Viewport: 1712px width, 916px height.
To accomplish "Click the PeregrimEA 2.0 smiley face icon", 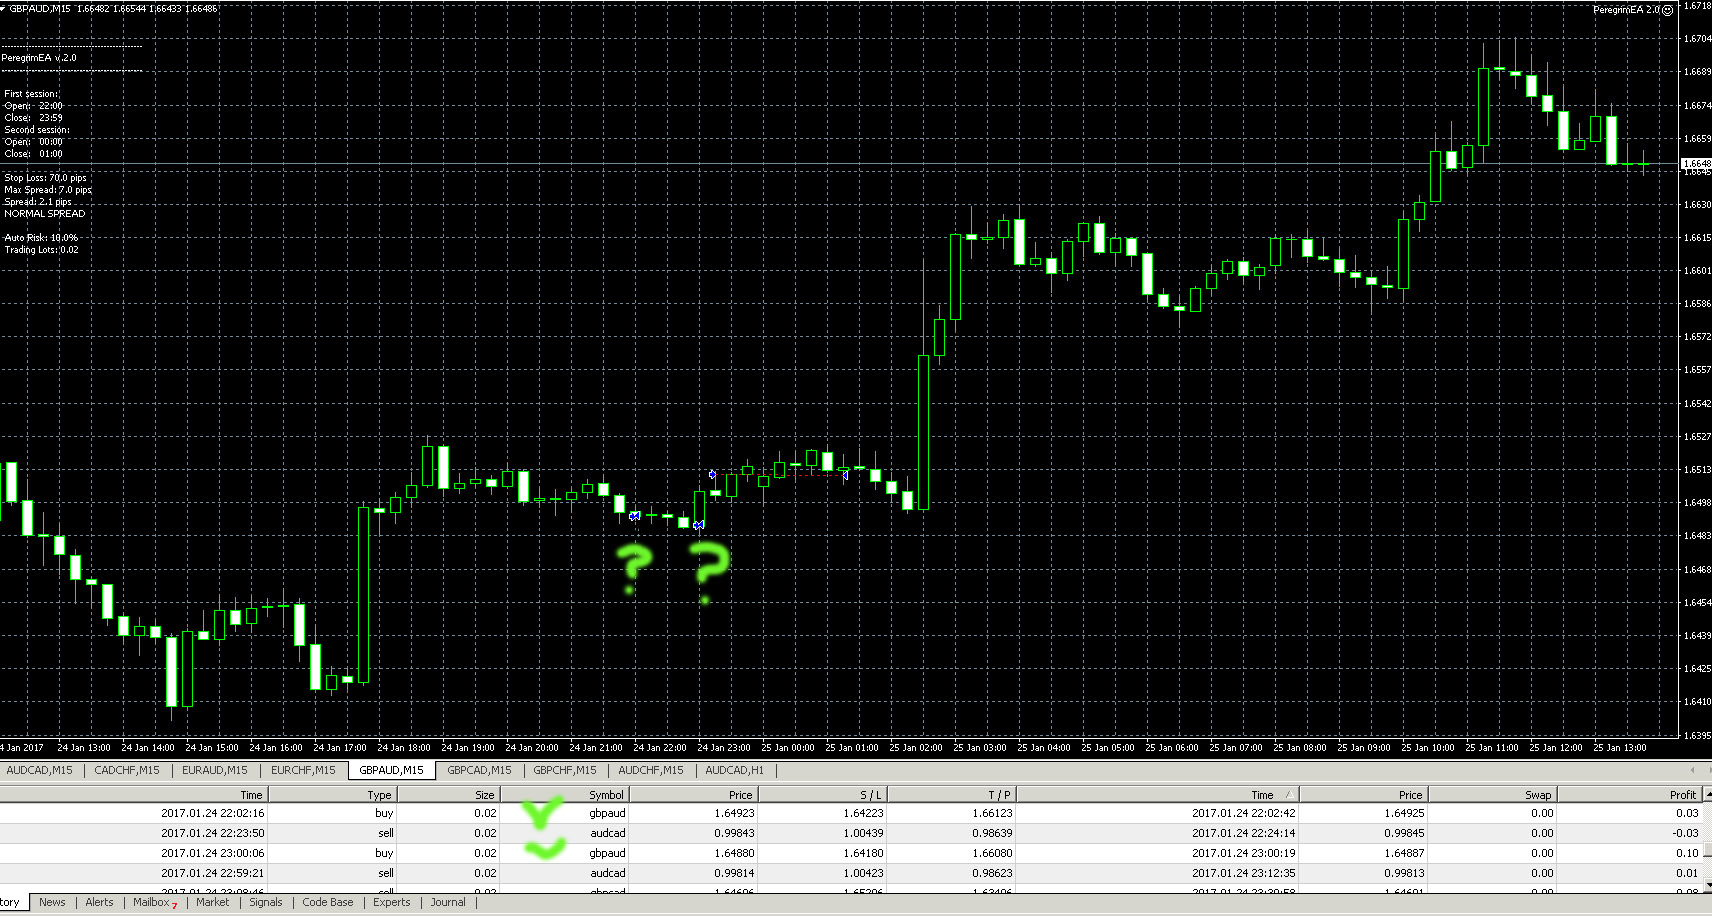I will tap(1667, 10).
